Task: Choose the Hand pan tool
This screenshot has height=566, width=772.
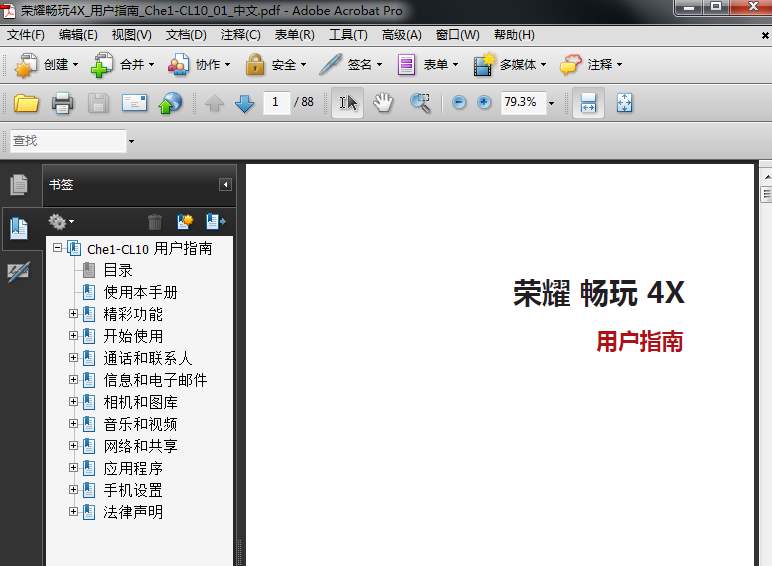Action: point(383,102)
